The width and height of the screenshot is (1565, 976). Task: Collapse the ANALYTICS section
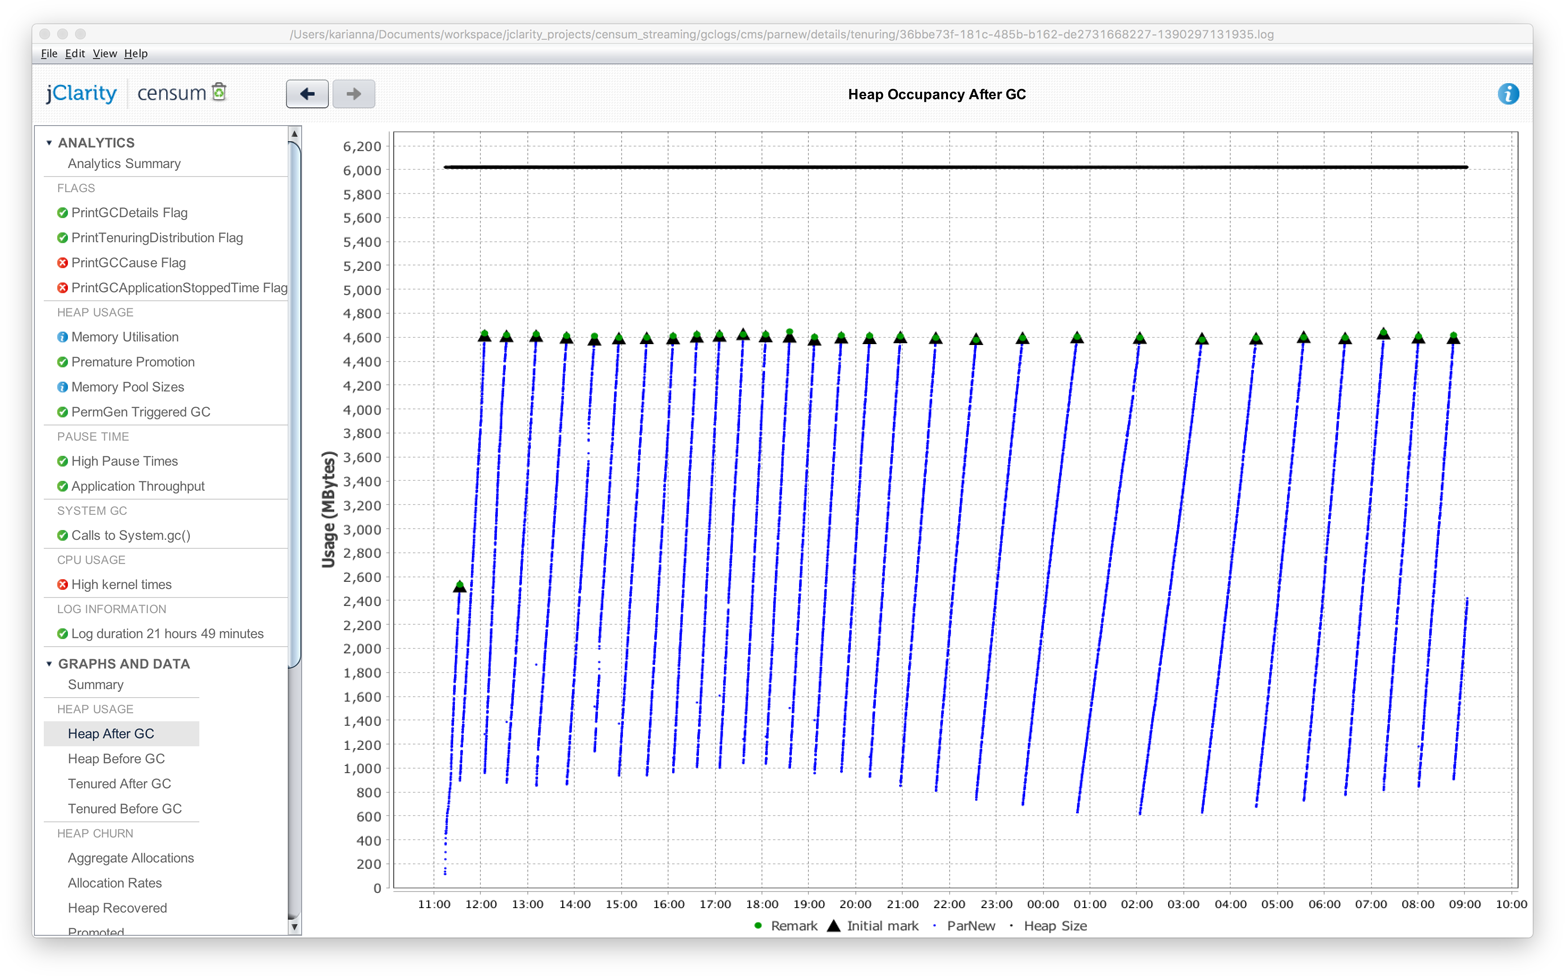(x=49, y=143)
